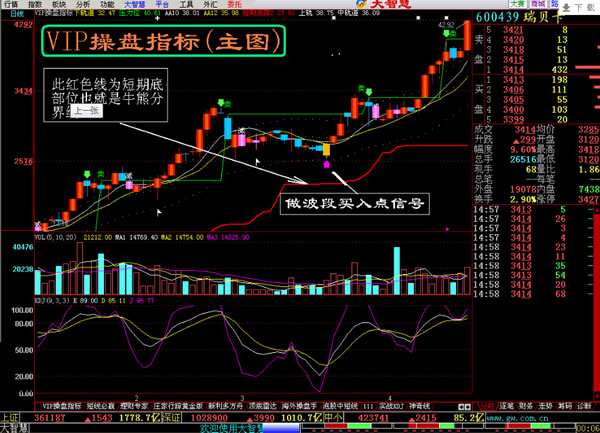
Task: Select the 逐笔 tab in the right panel
Action: point(506,406)
